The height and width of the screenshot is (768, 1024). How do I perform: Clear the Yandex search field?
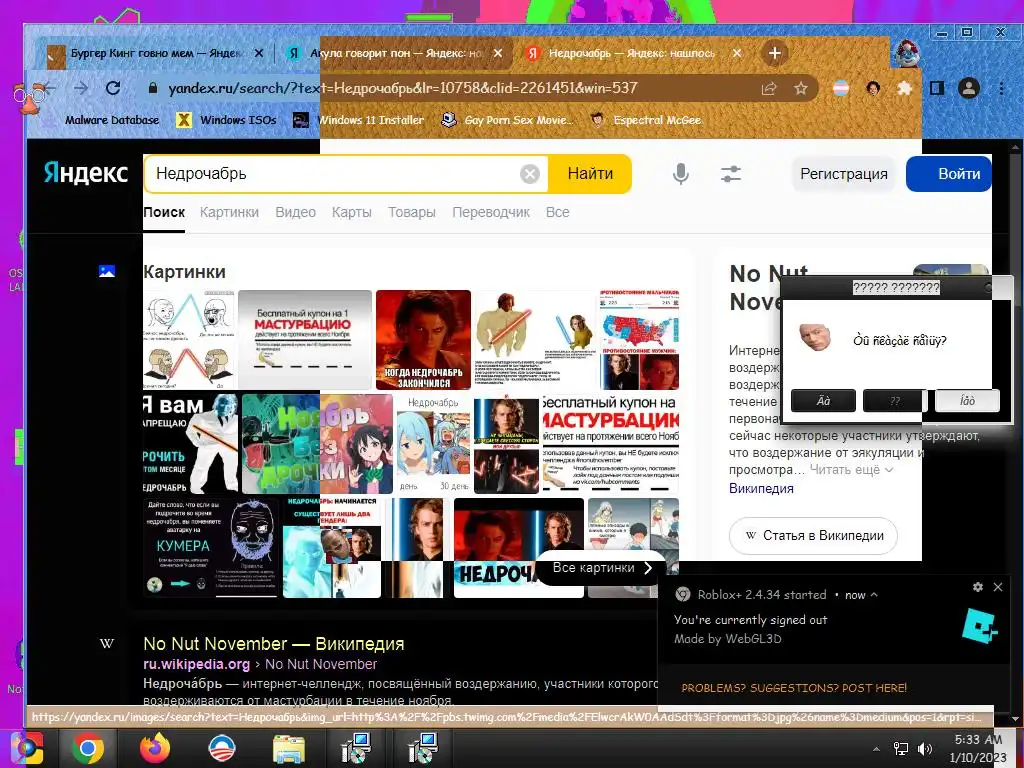point(530,174)
